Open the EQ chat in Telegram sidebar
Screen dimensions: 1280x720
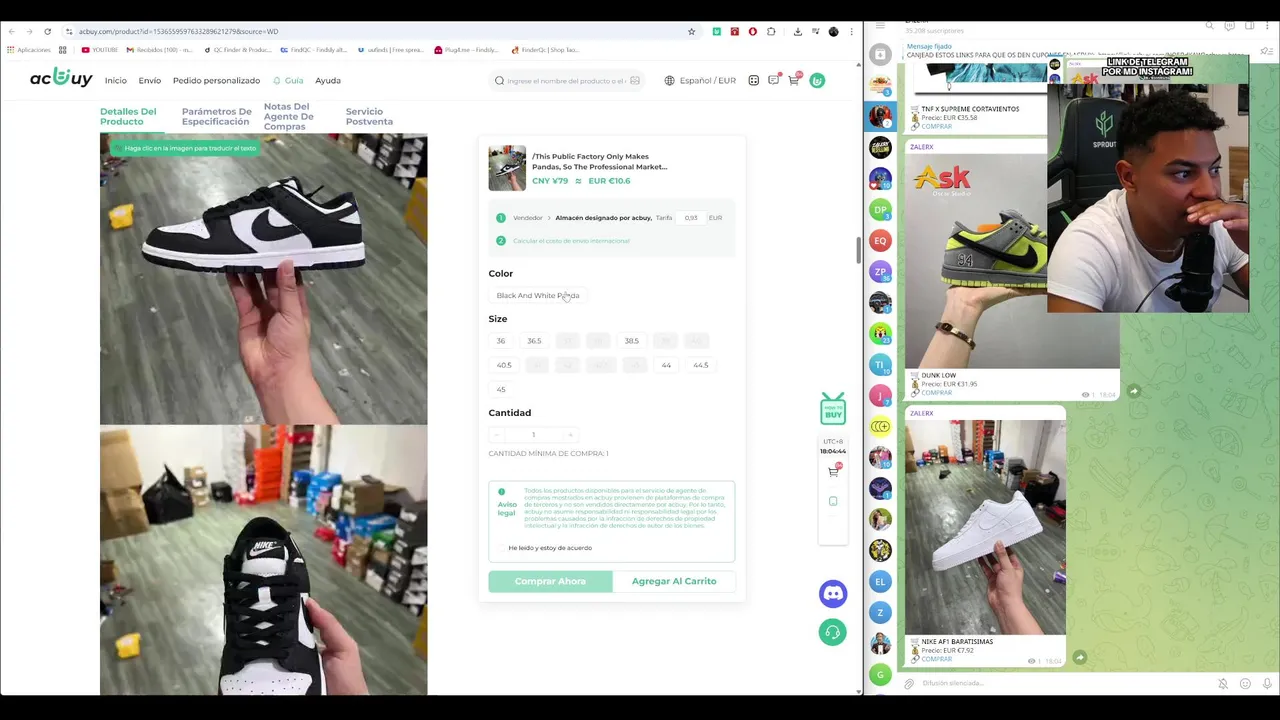[x=880, y=240]
